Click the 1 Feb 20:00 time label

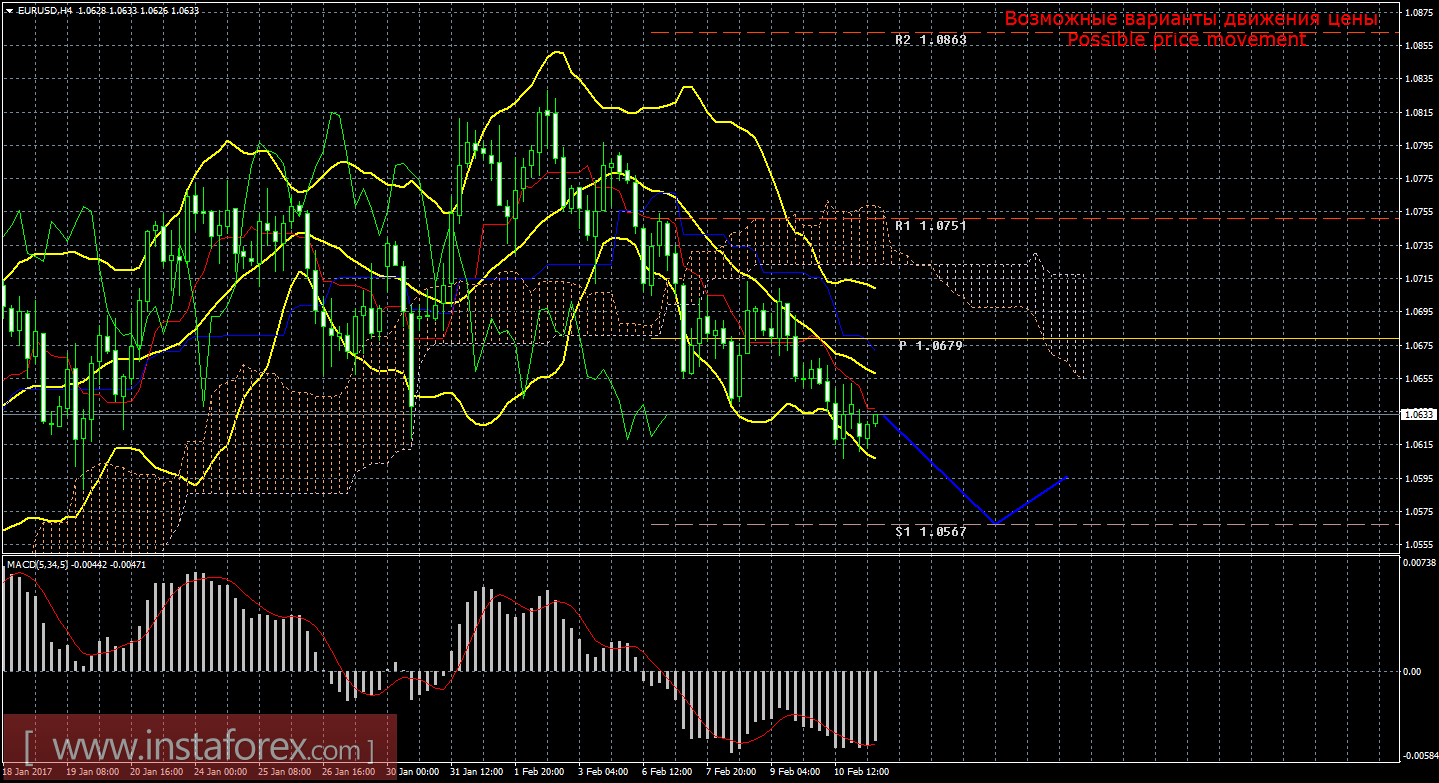coord(538,772)
